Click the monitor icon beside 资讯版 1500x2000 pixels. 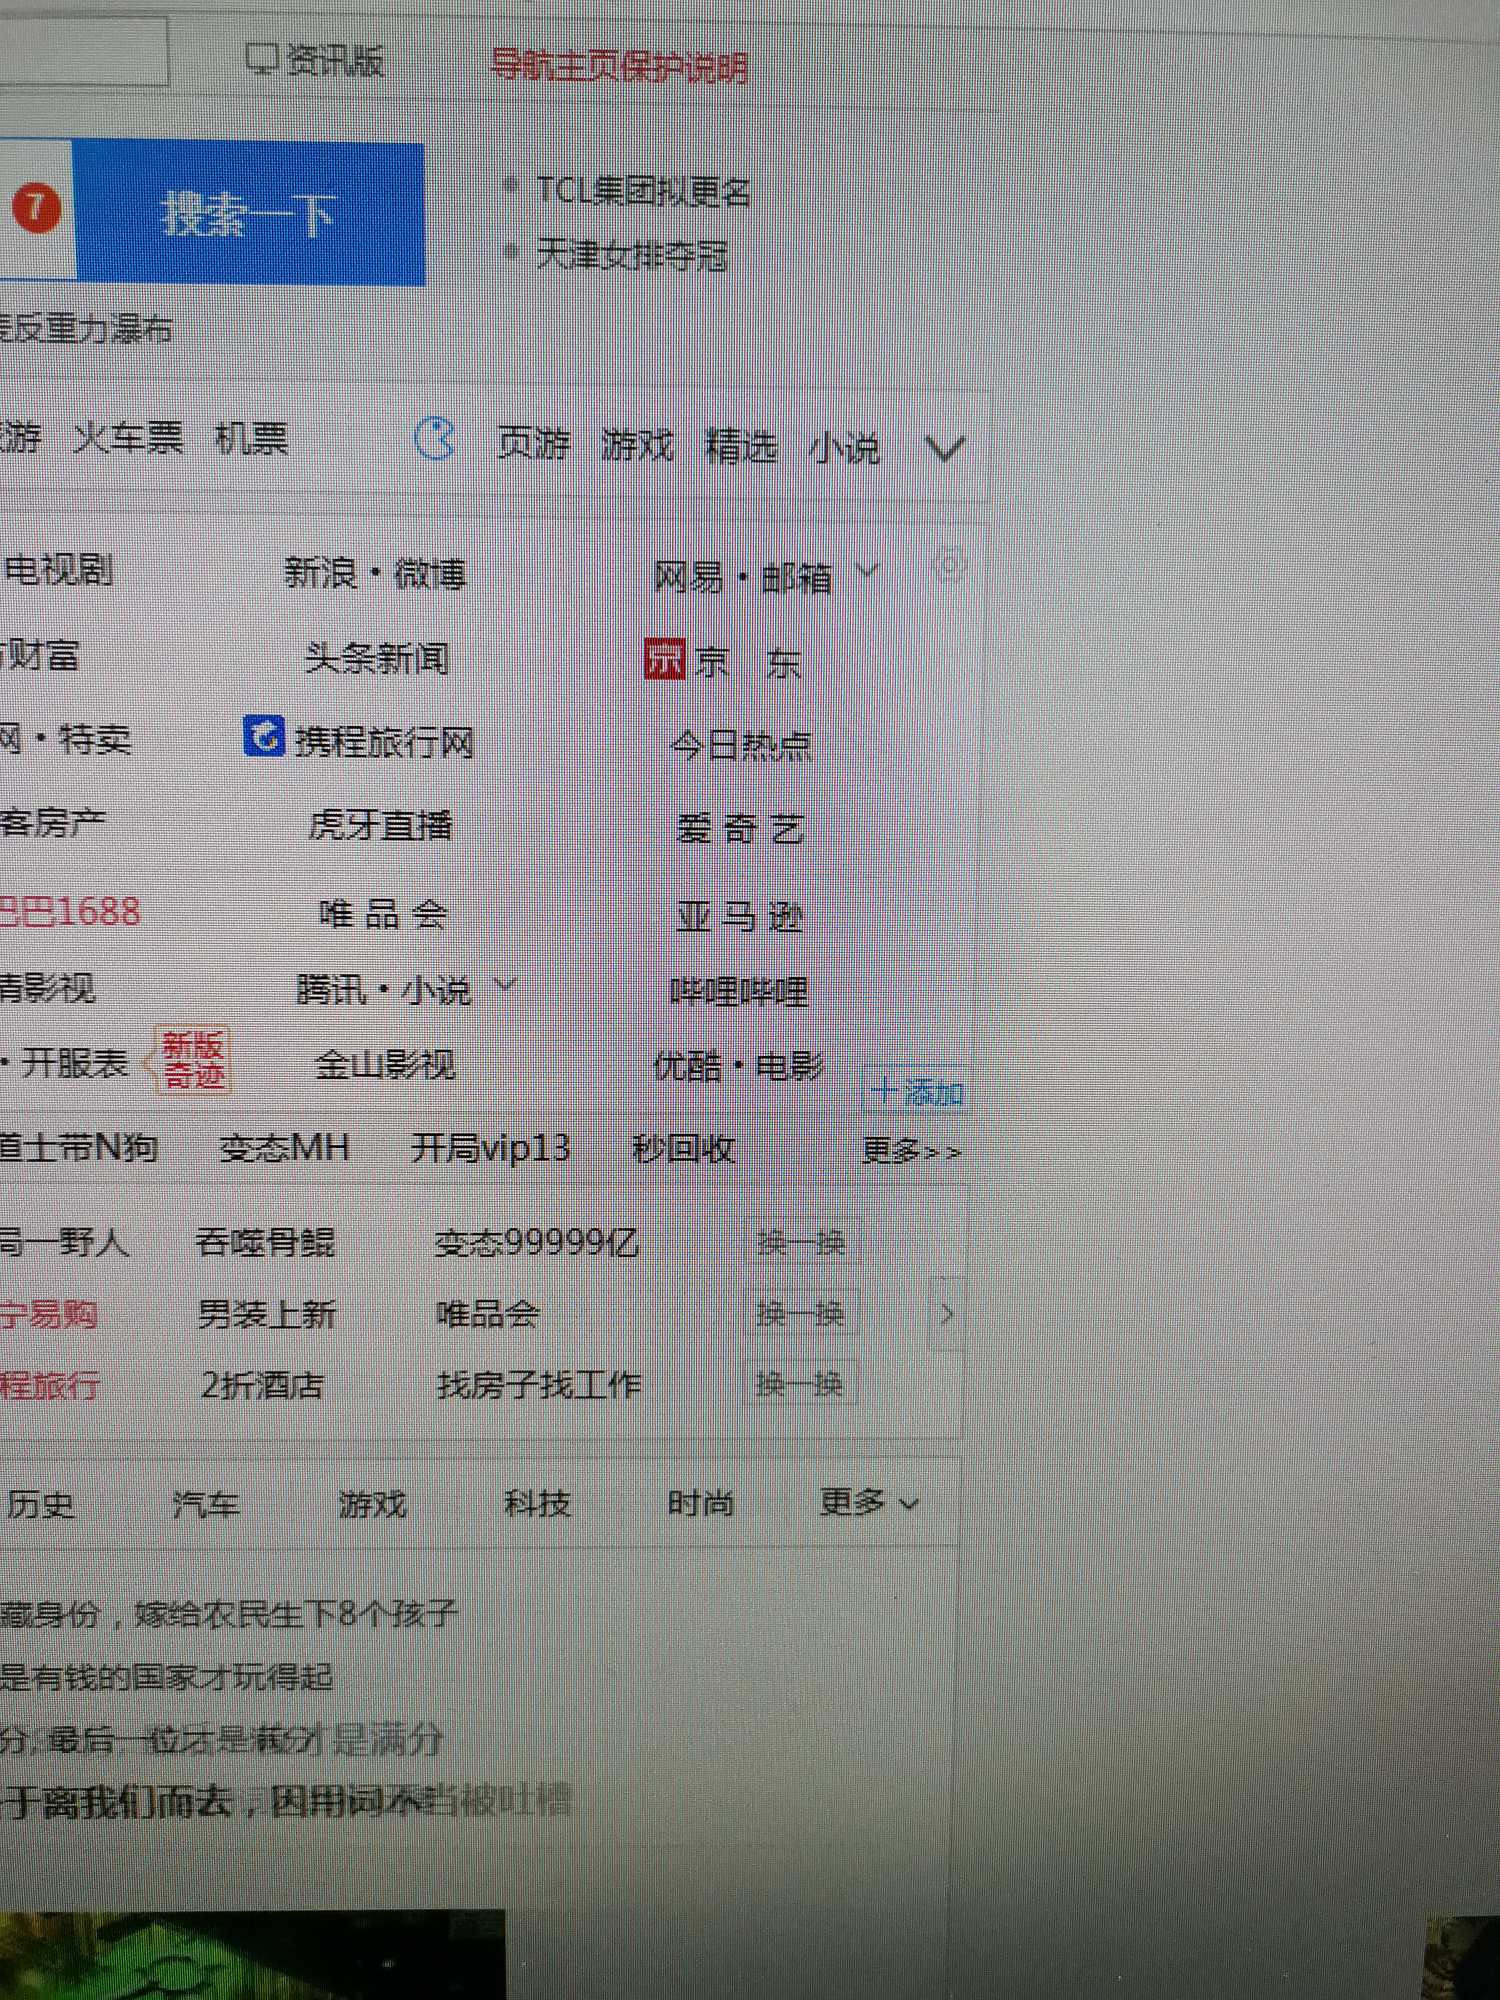262,60
